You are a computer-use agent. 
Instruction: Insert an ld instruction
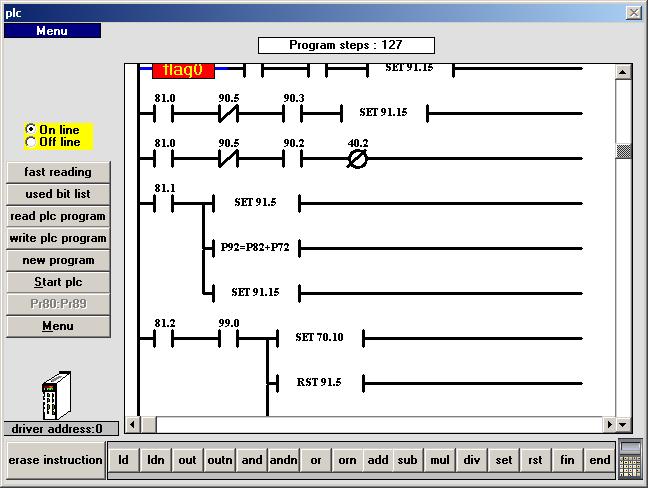[x=123, y=460]
